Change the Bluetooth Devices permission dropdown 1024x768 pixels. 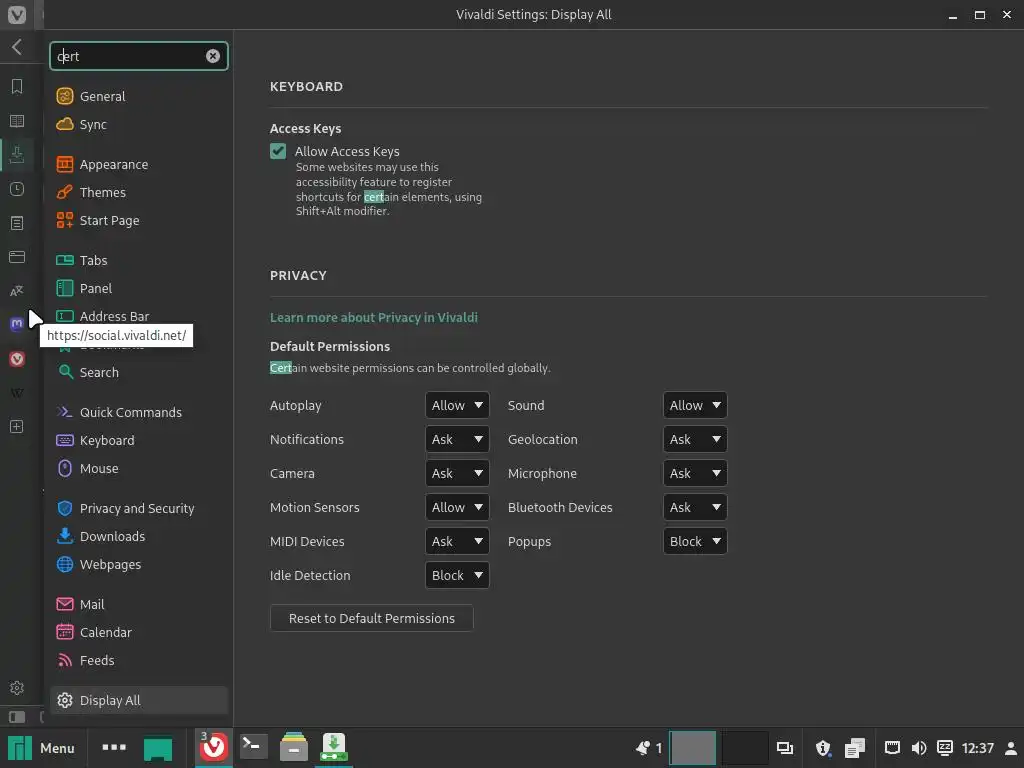(x=695, y=507)
